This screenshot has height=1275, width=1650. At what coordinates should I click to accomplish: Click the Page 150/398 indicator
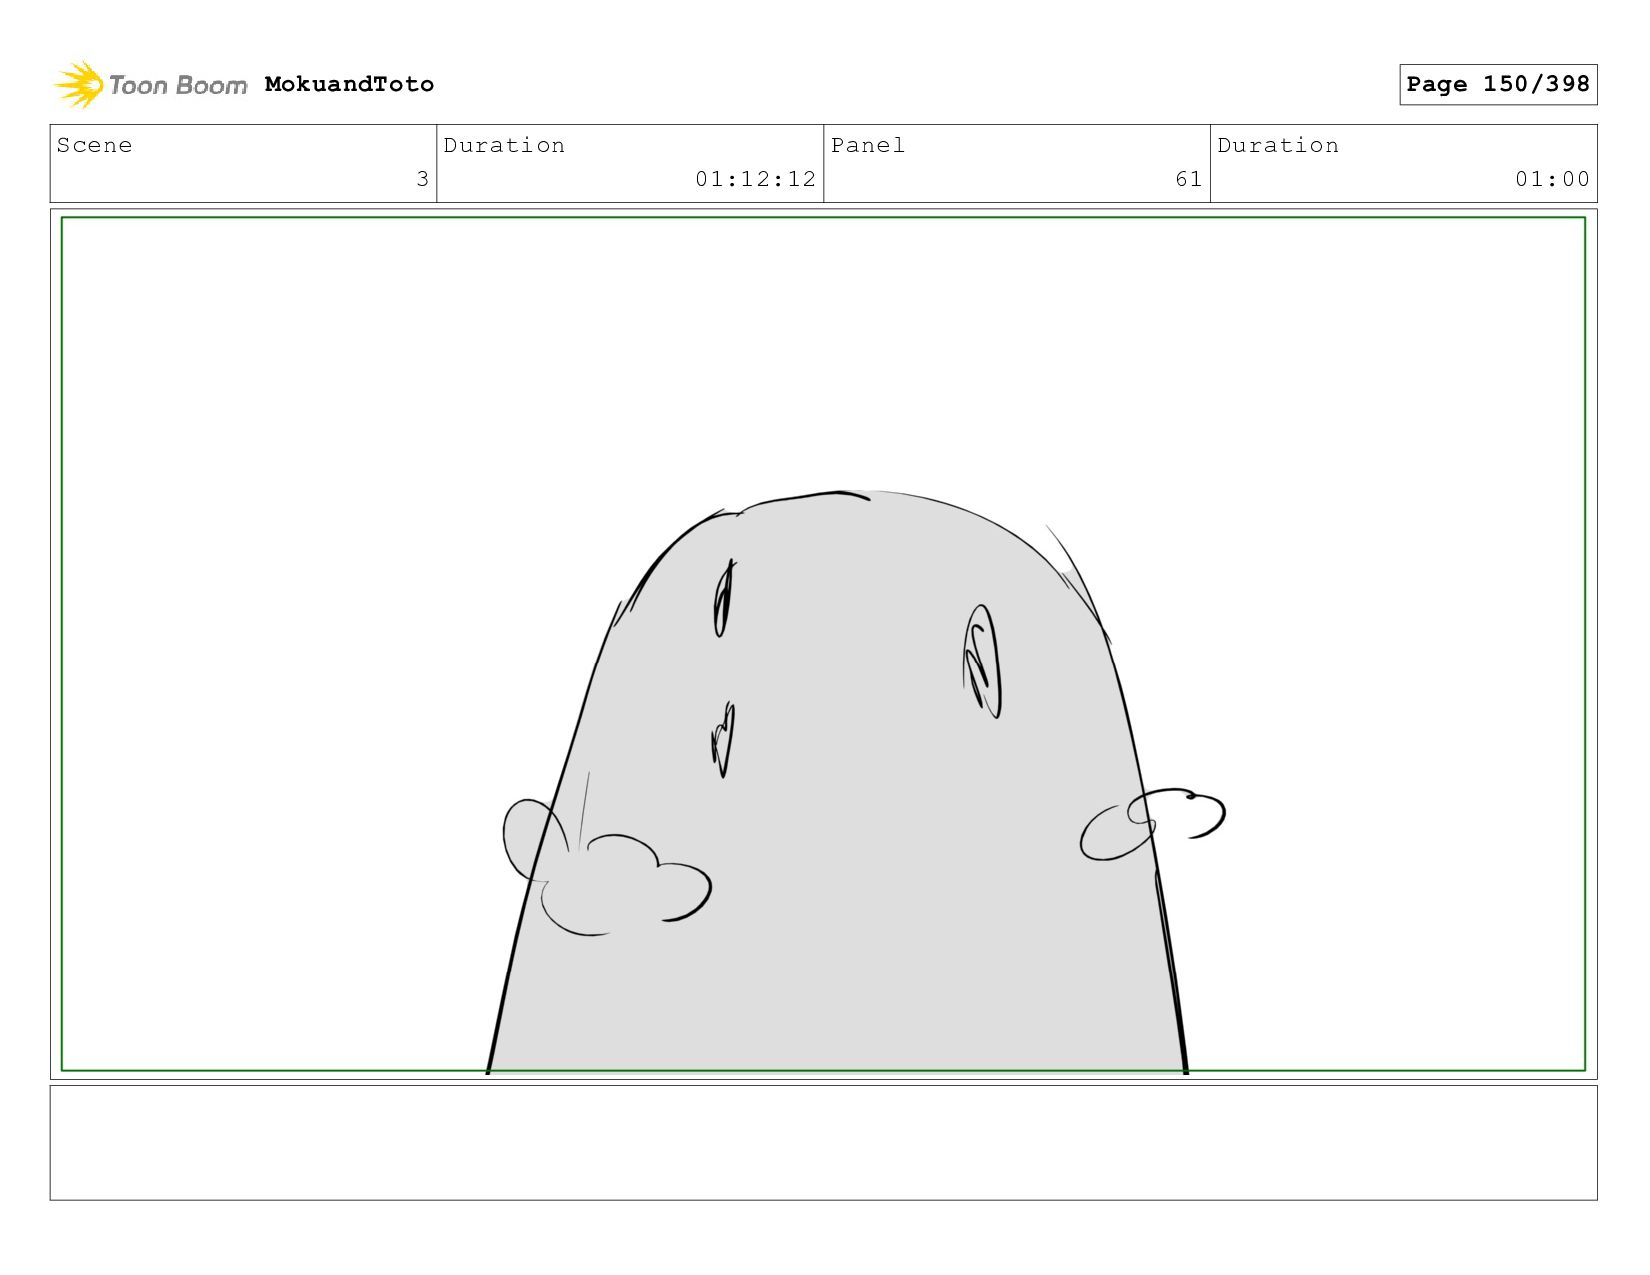click(x=1498, y=84)
